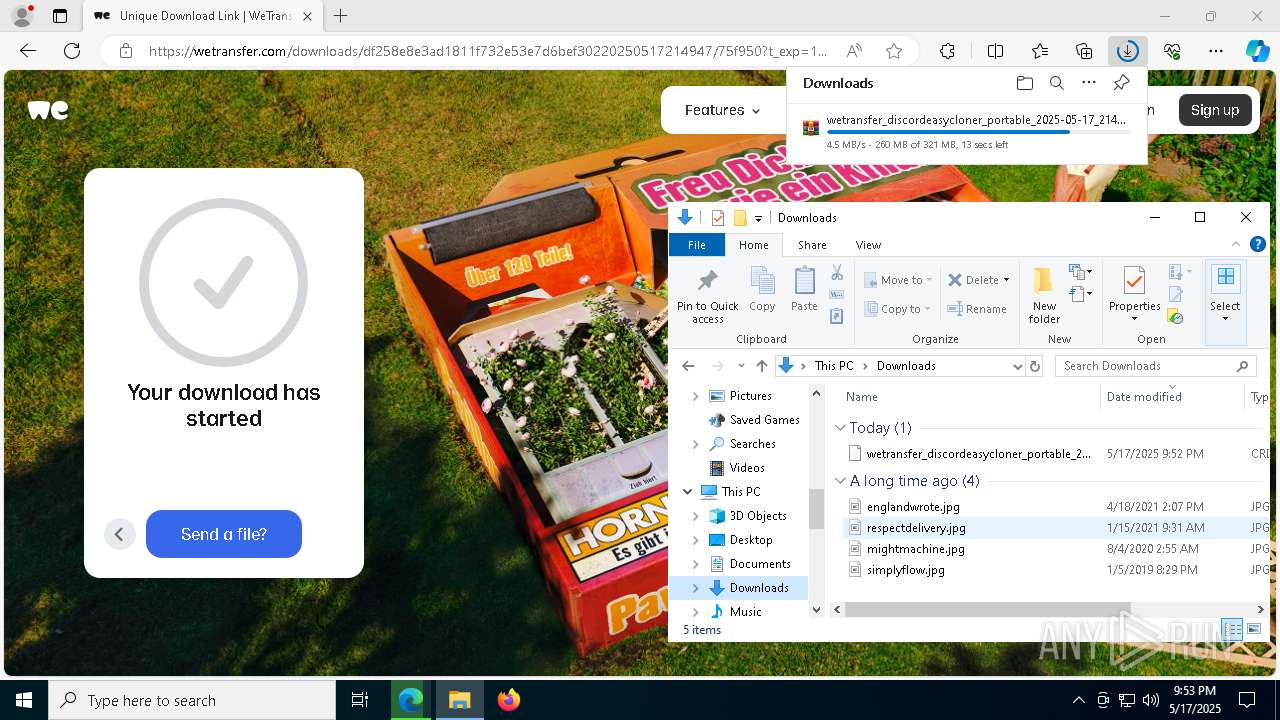Image resolution: width=1280 pixels, height=720 pixels.
Task: Open Easy access dropdown in ribbon
Action: tap(1080, 294)
